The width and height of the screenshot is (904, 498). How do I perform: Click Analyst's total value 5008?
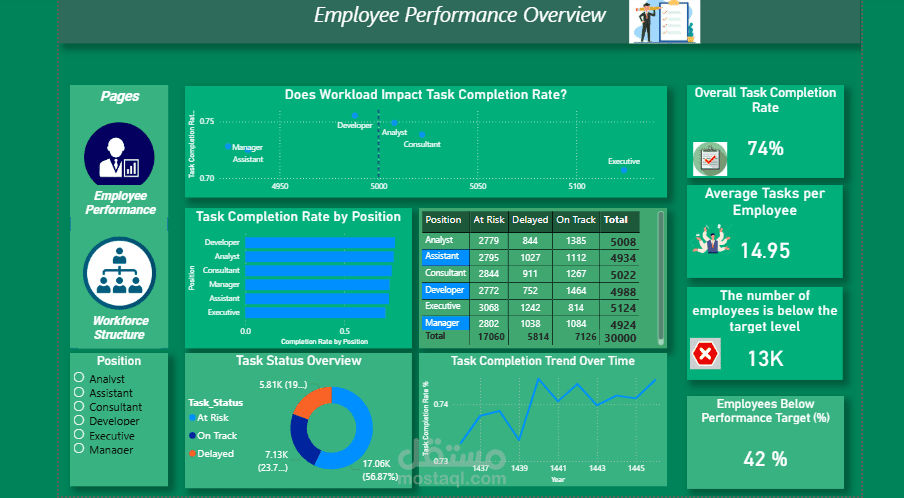click(623, 242)
